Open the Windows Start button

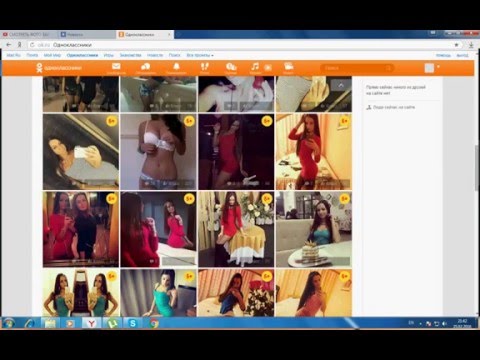pos(9,323)
